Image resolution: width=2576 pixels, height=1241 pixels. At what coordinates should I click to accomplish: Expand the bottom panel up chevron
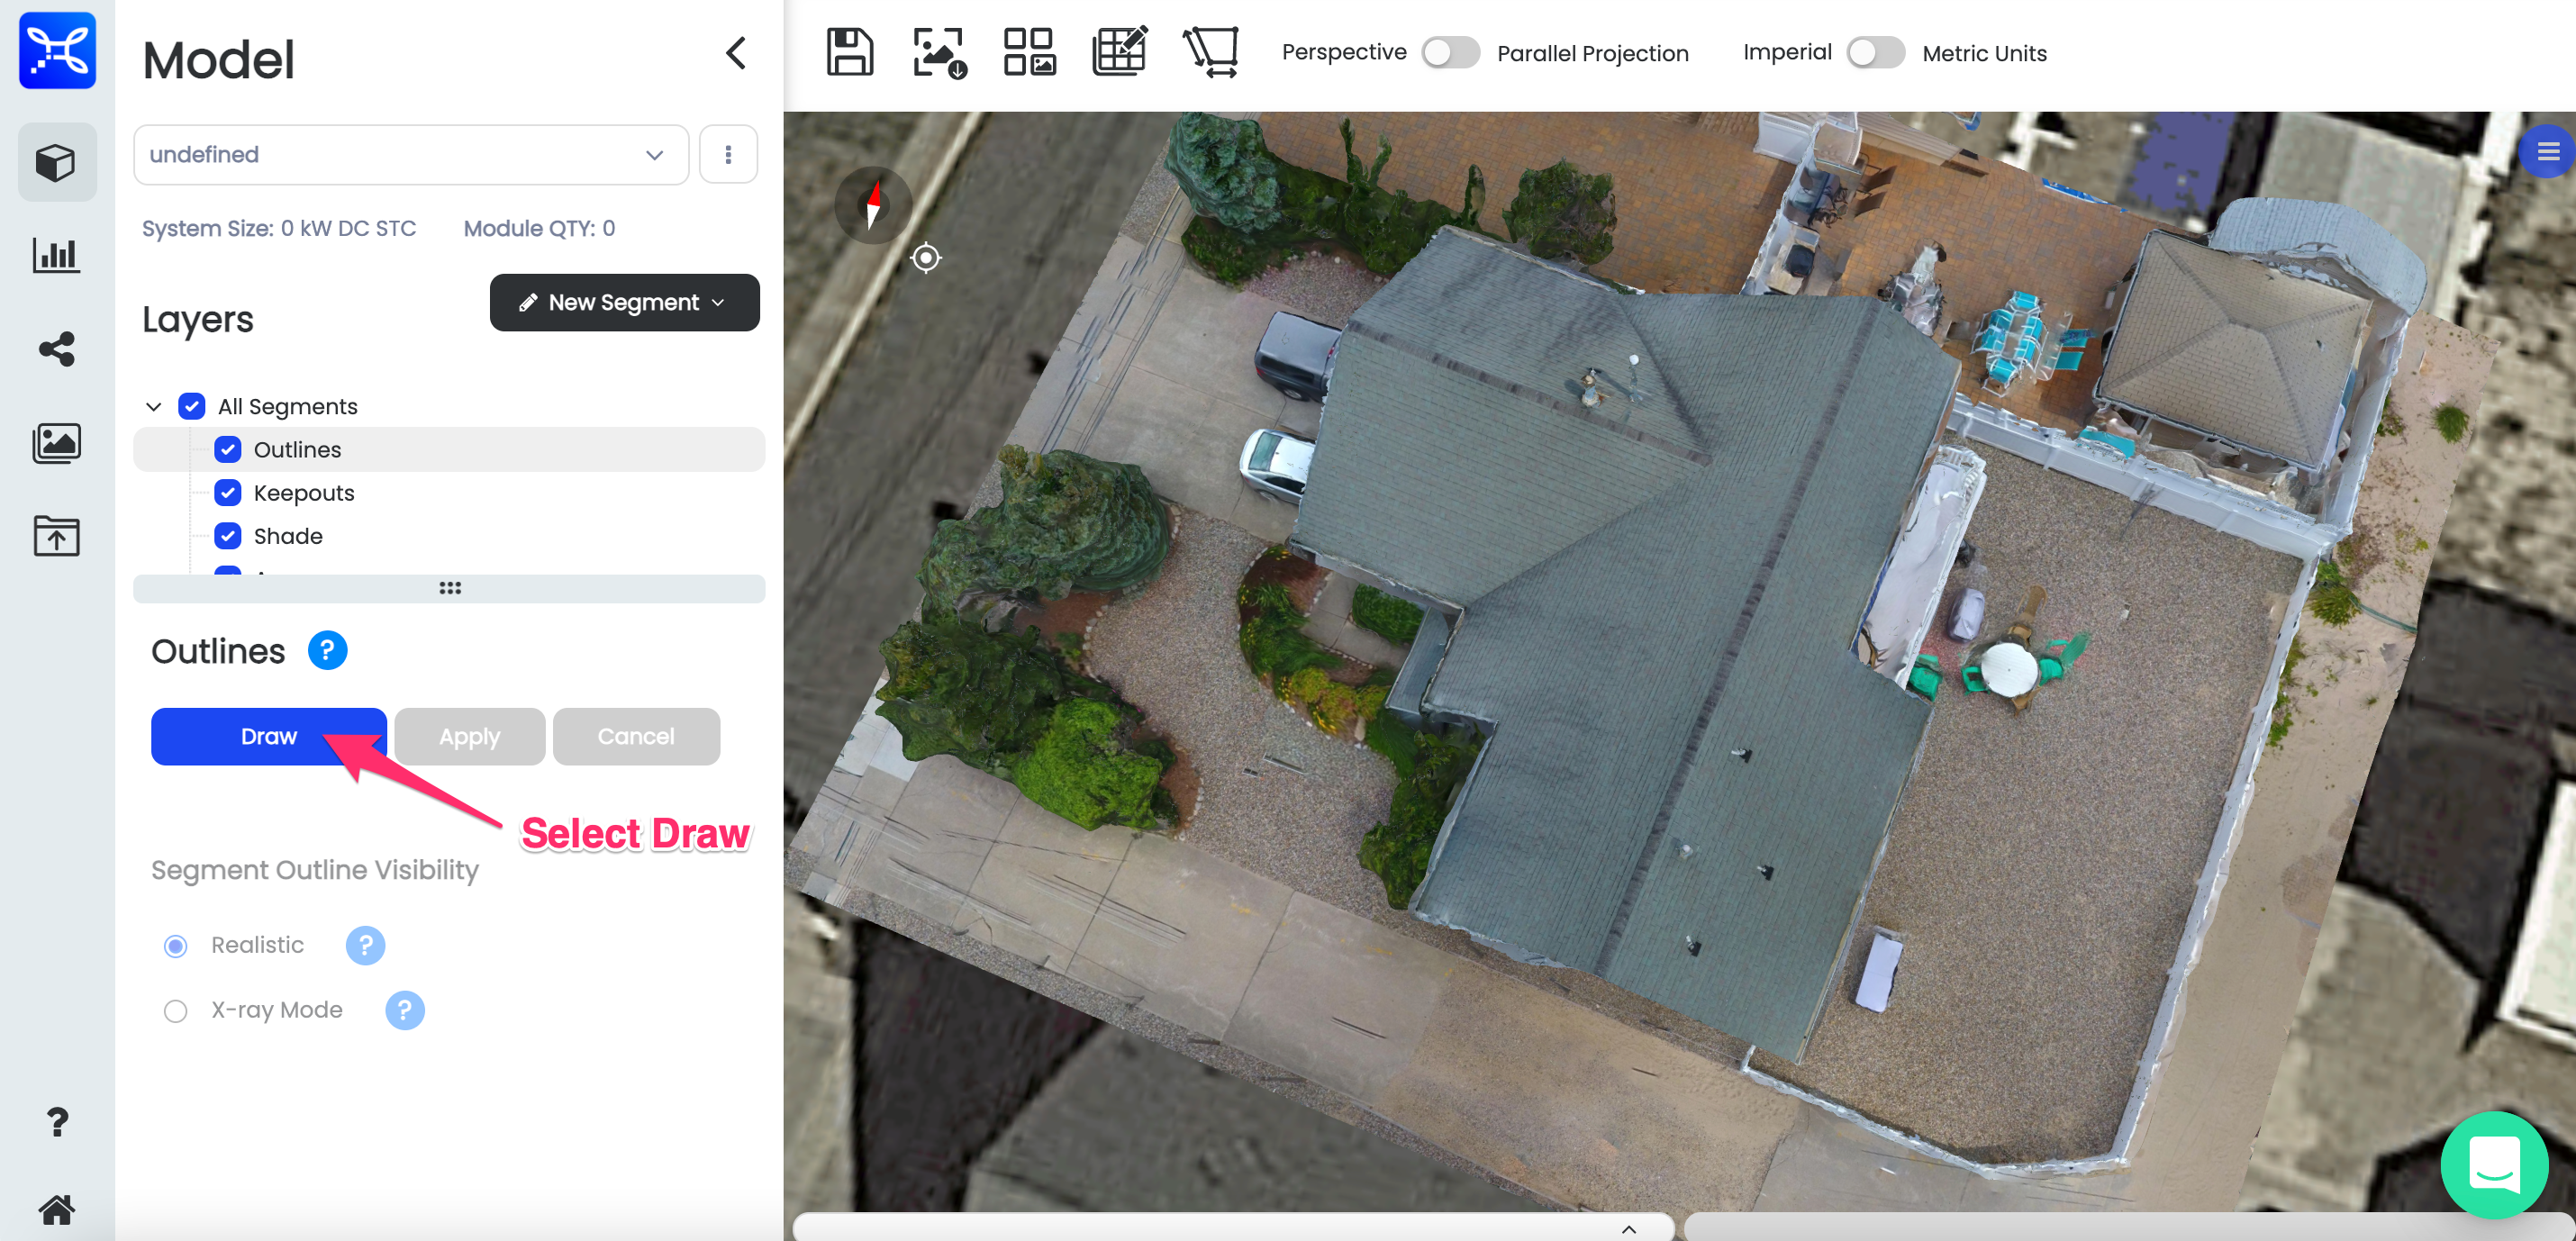1629,1228
